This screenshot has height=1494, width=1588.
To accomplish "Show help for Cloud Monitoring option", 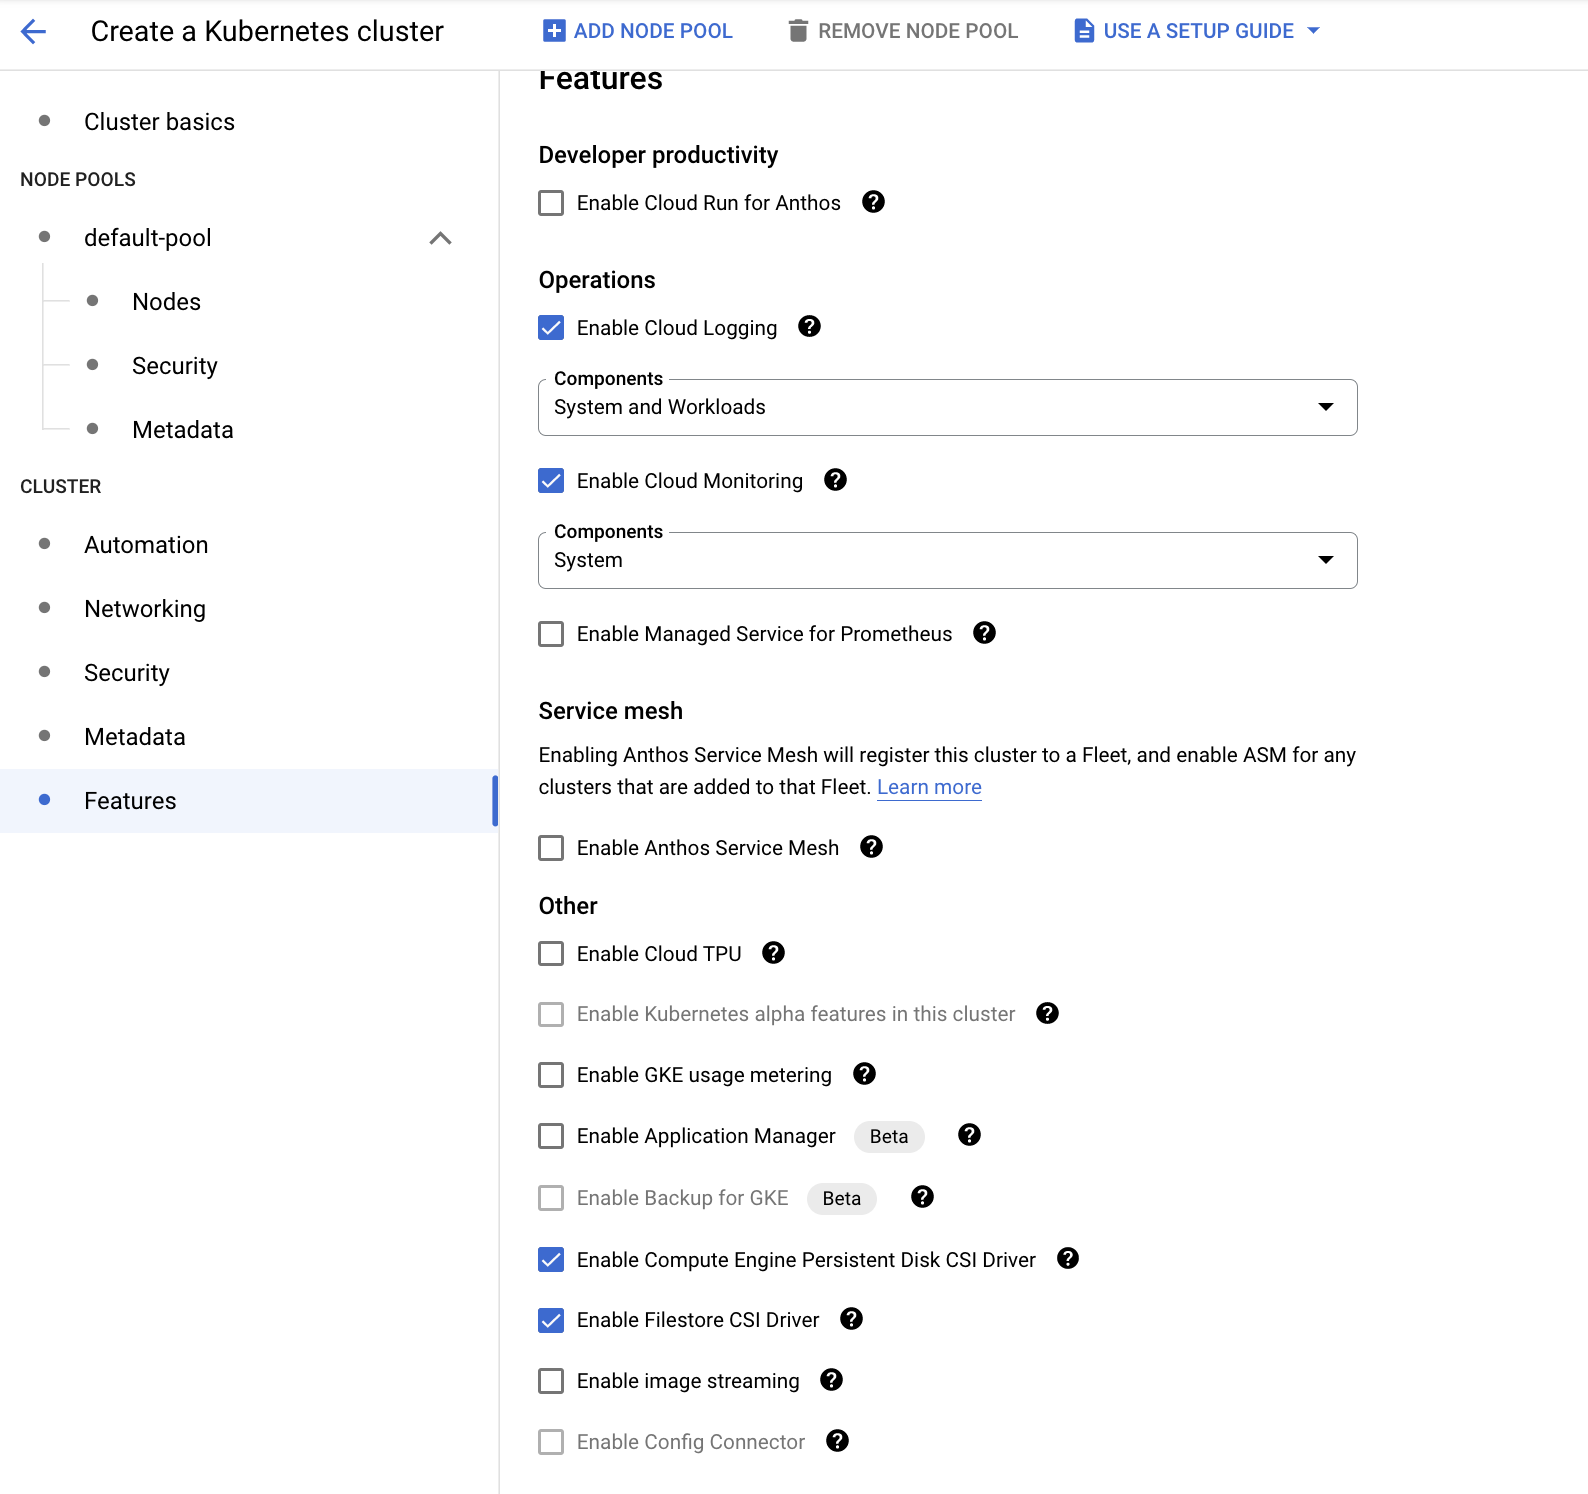I will 835,480.
